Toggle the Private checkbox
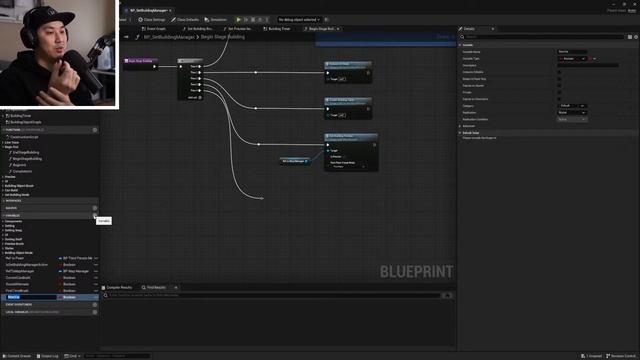 tap(559, 92)
